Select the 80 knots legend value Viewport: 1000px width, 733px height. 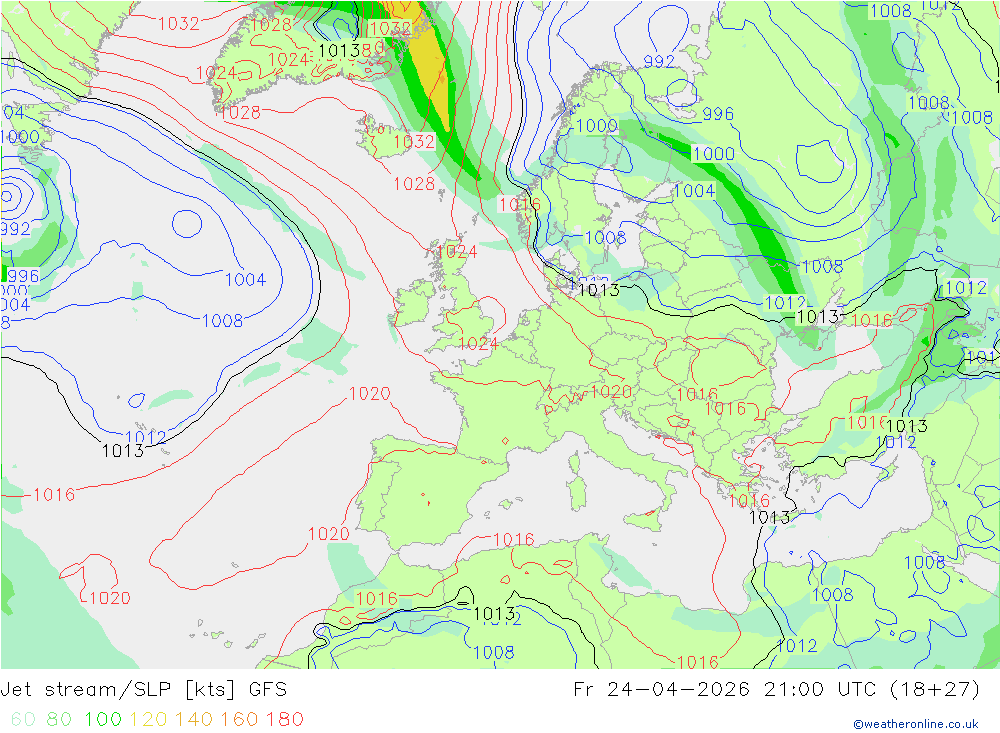(59, 719)
